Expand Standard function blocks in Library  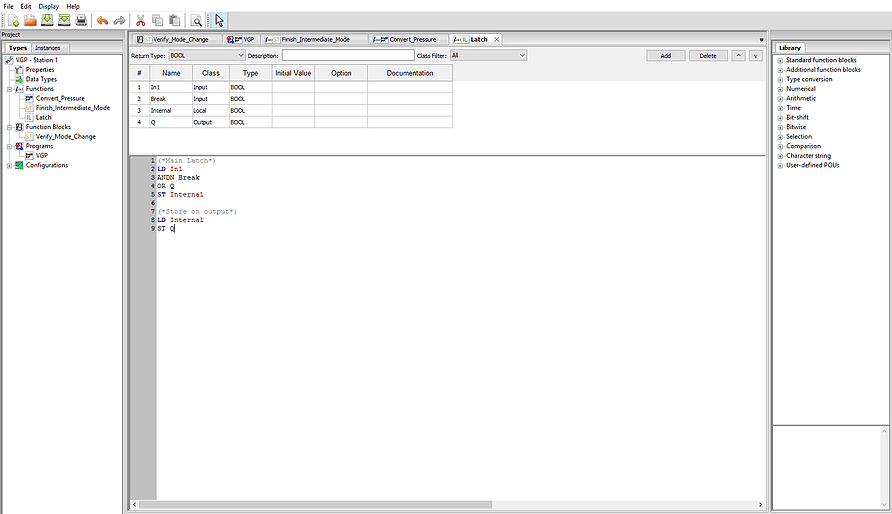point(780,60)
